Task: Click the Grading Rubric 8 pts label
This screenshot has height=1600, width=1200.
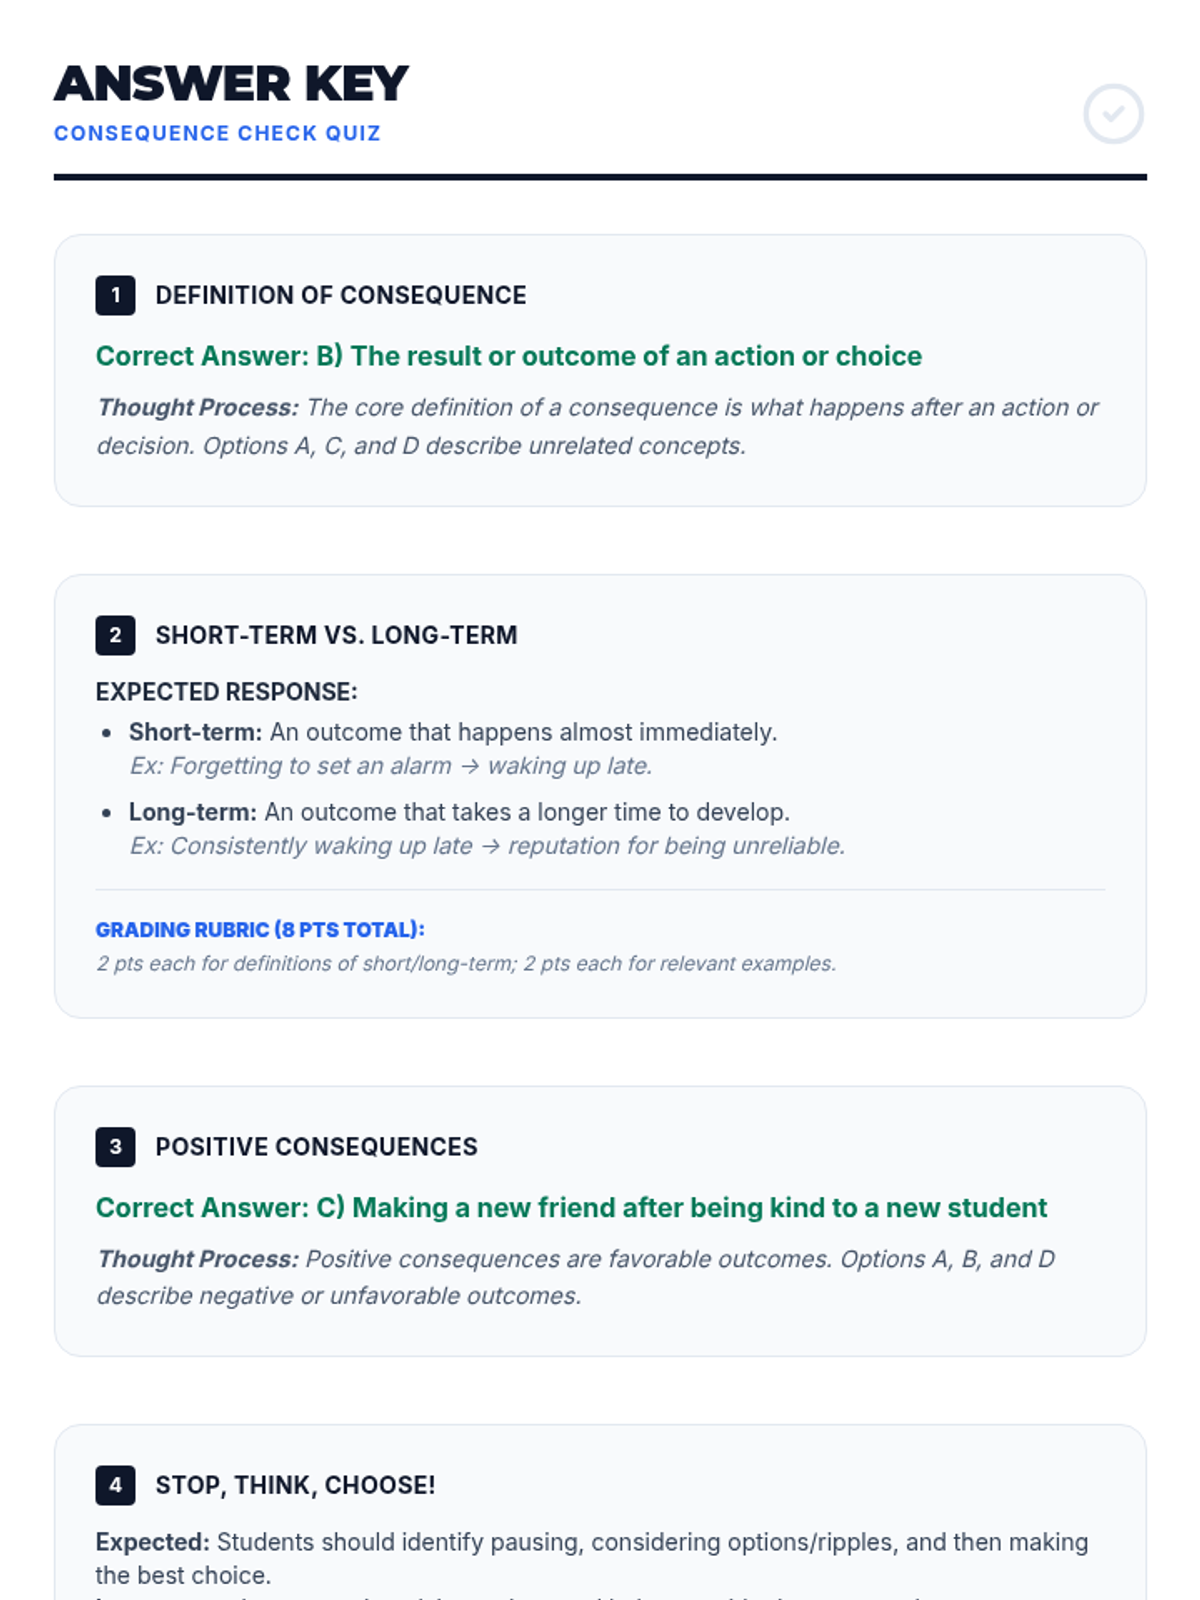Action: click(260, 930)
